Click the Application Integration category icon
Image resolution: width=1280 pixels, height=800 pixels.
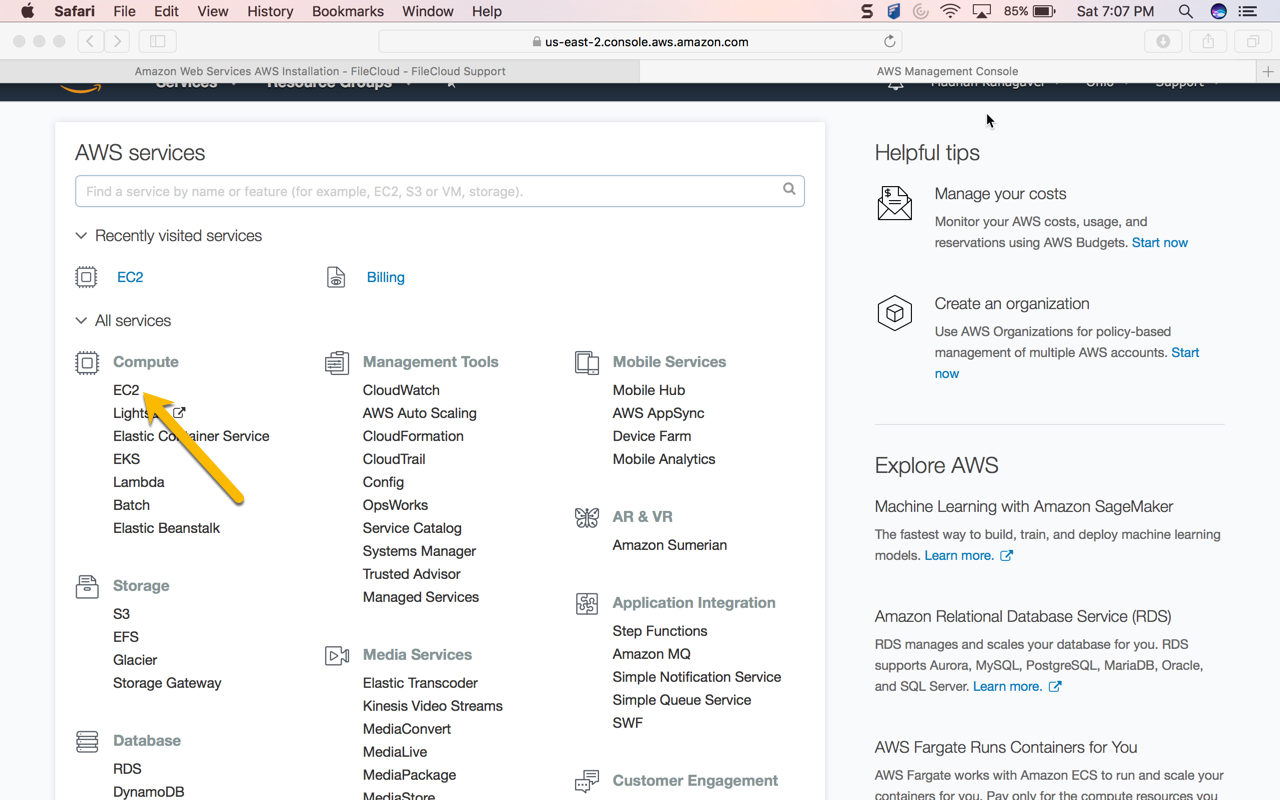(586, 602)
